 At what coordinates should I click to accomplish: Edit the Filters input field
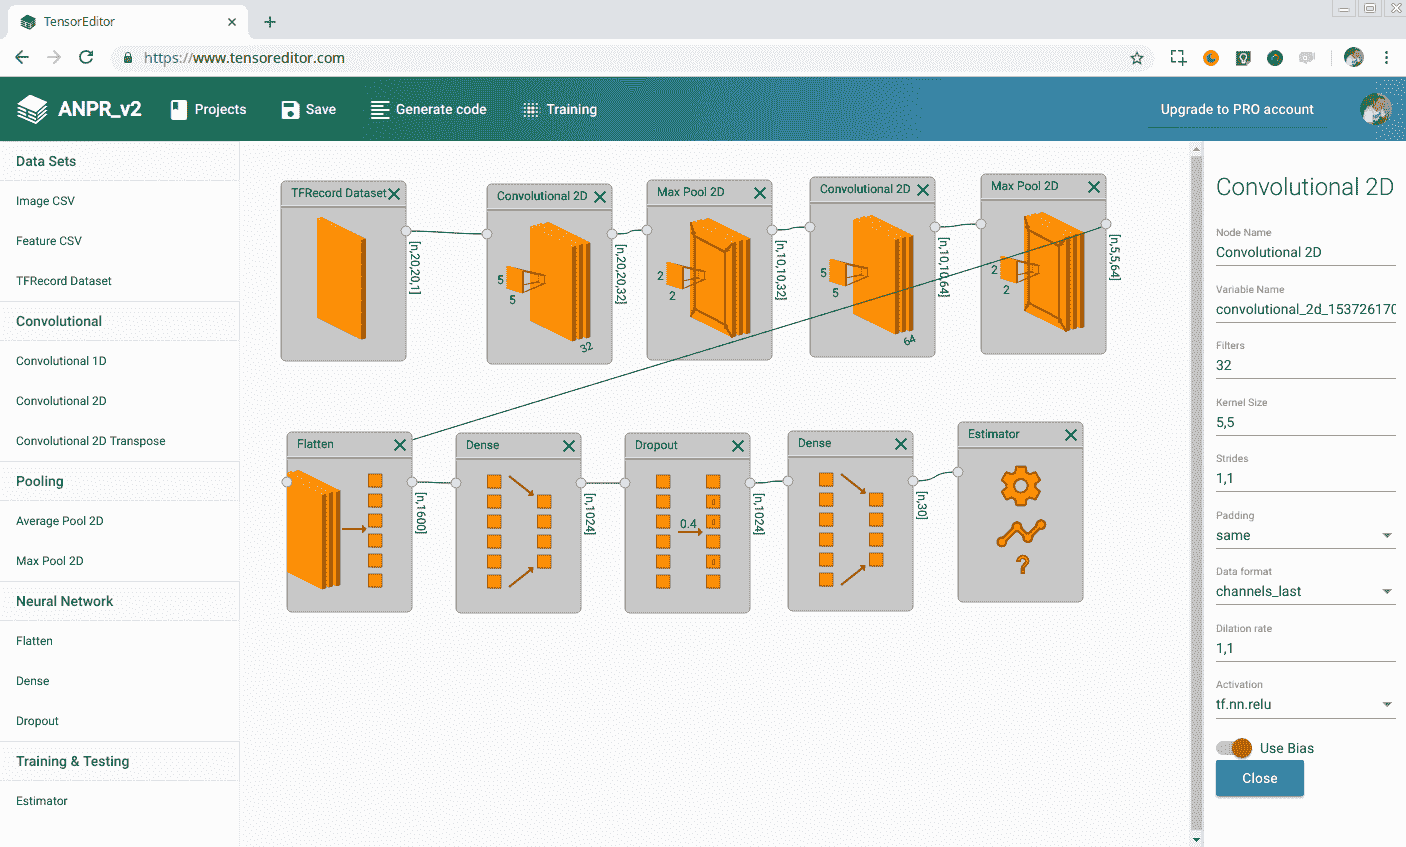point(1304,366)
